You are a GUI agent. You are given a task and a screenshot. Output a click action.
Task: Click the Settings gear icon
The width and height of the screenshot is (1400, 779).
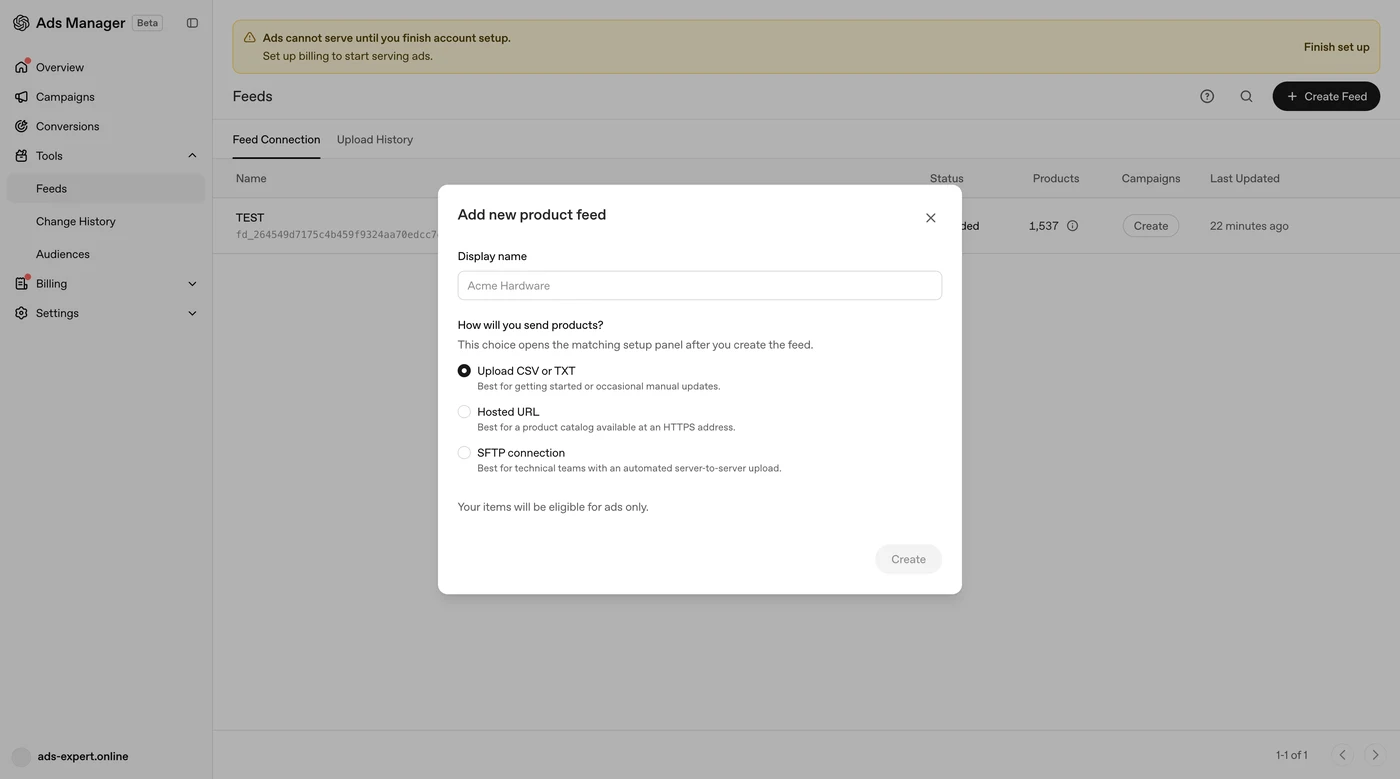tap(21, 313)
